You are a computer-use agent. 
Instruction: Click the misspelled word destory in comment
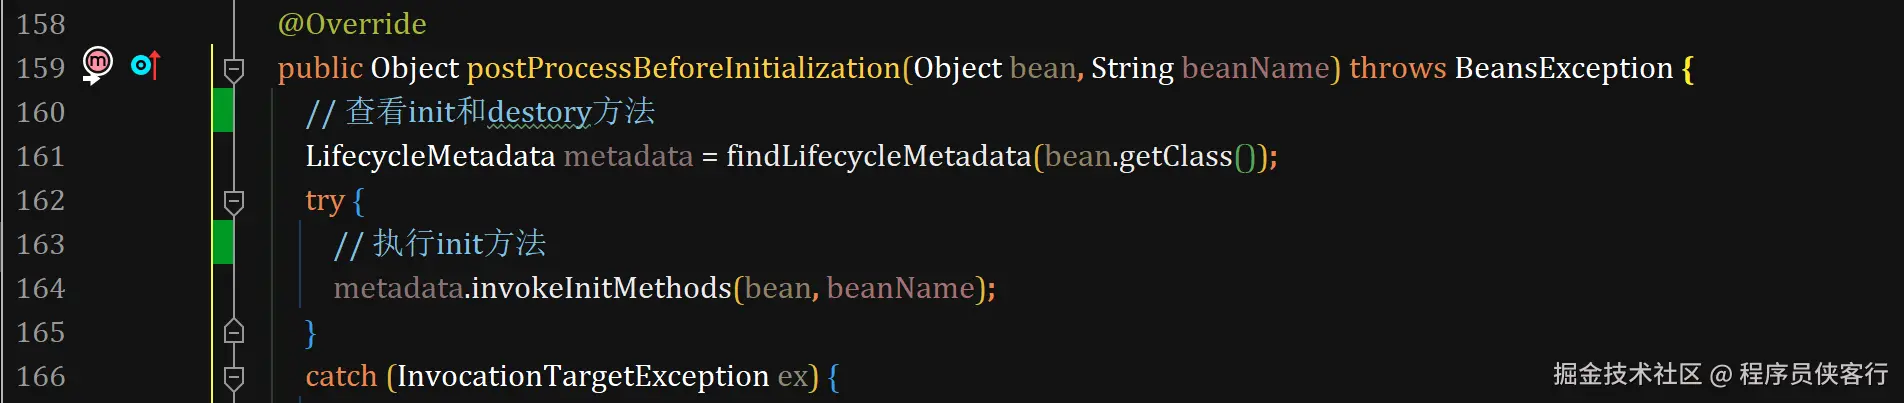coord(539,112)
